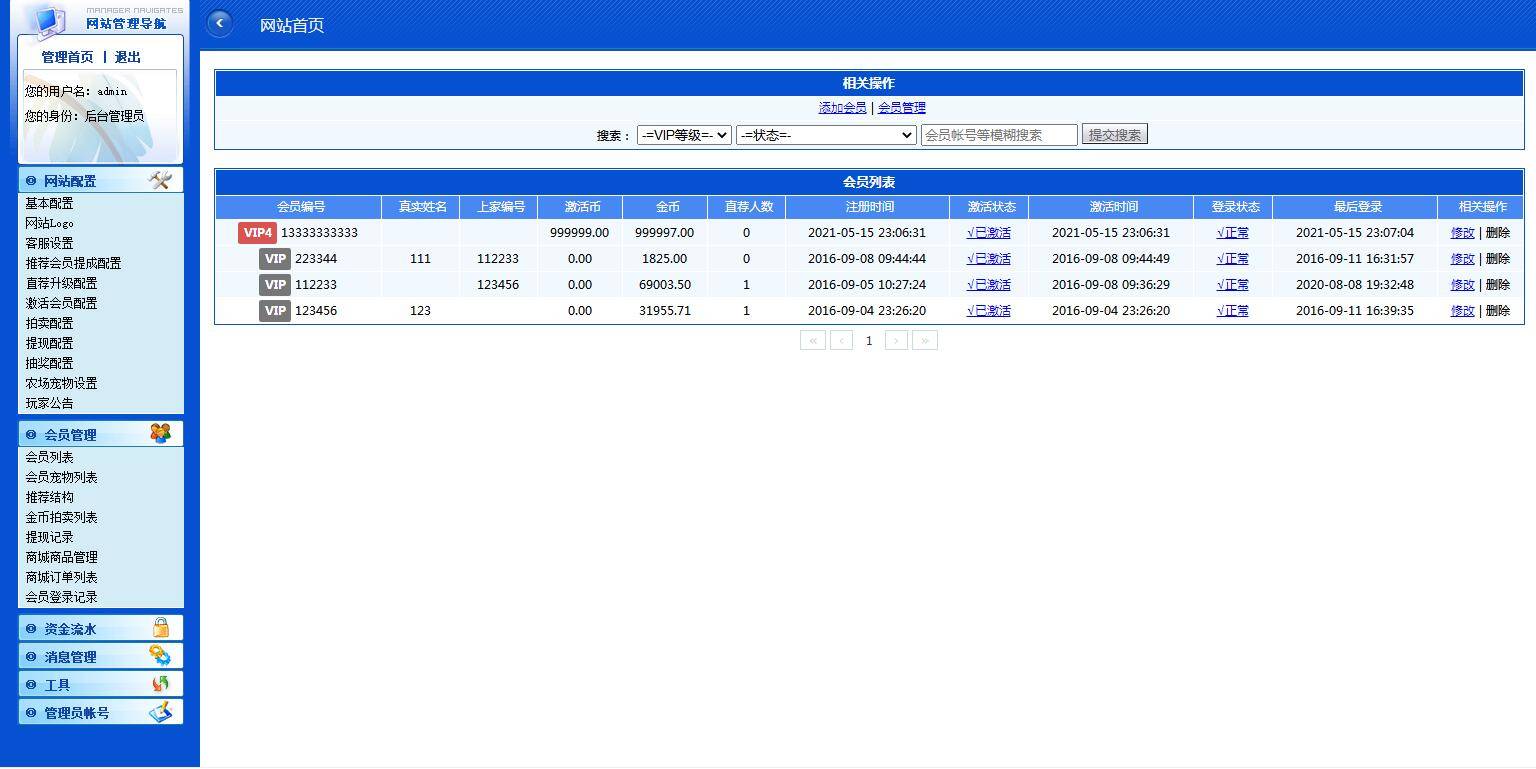This screenshot has height=769, width=1536.
Task: Click the edit icon beside 管理员帐号
Action: pyautogui.click(x=160, y=712)
